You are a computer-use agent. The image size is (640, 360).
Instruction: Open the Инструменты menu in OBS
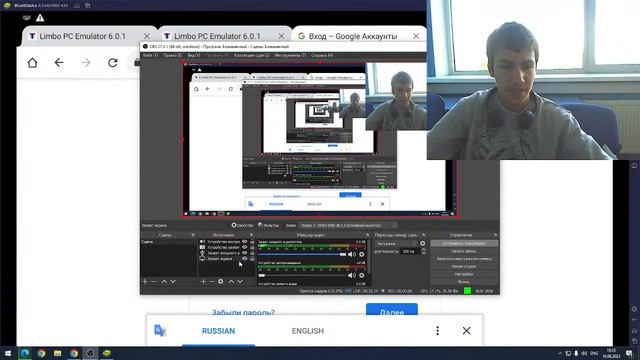[x=290, y=56]
